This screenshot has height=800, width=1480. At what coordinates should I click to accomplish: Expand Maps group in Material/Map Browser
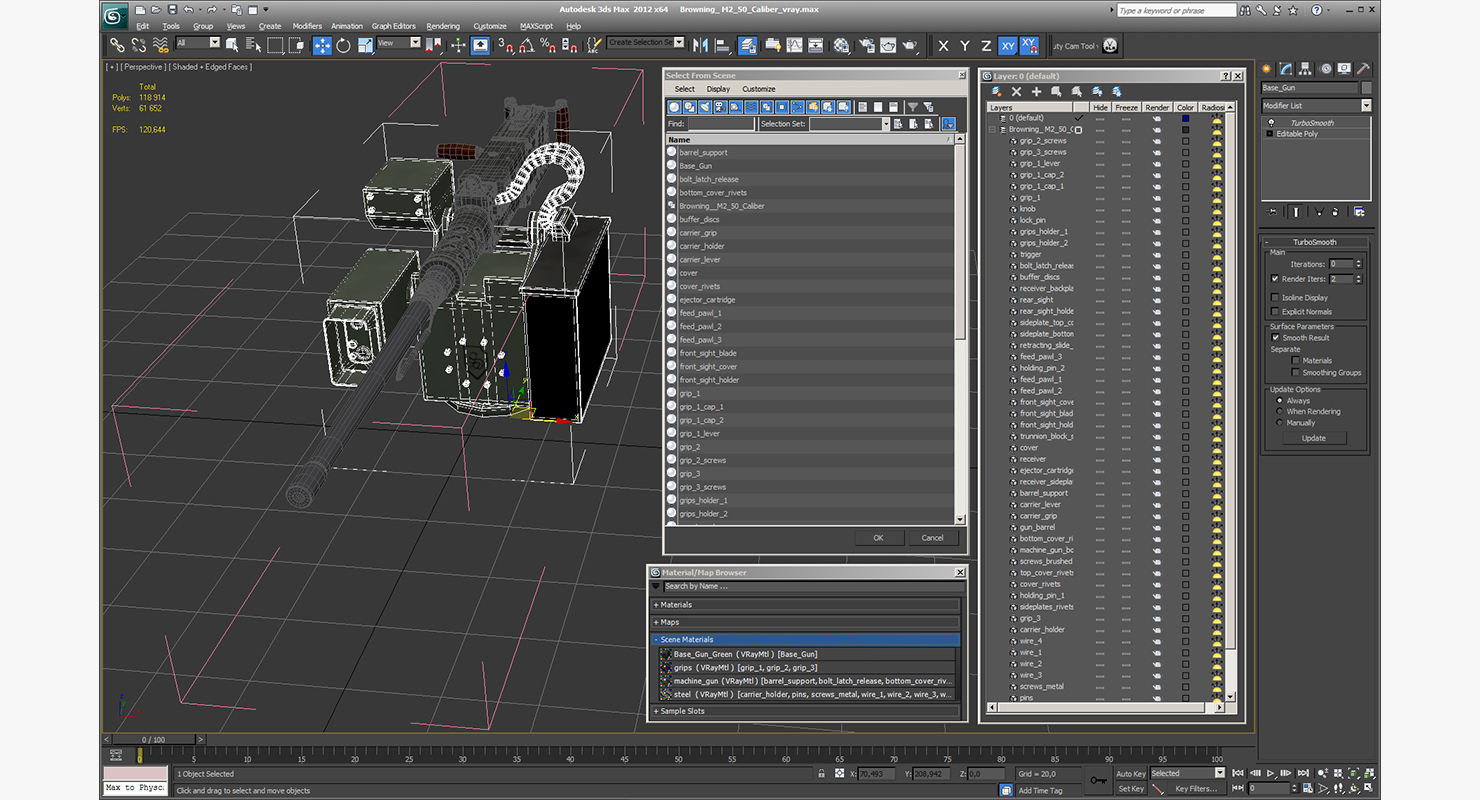point(806,622)
